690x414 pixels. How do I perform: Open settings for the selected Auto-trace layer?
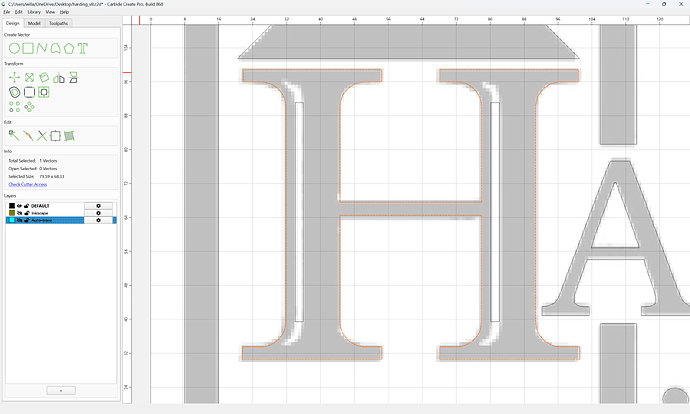[x=98, y=220]
